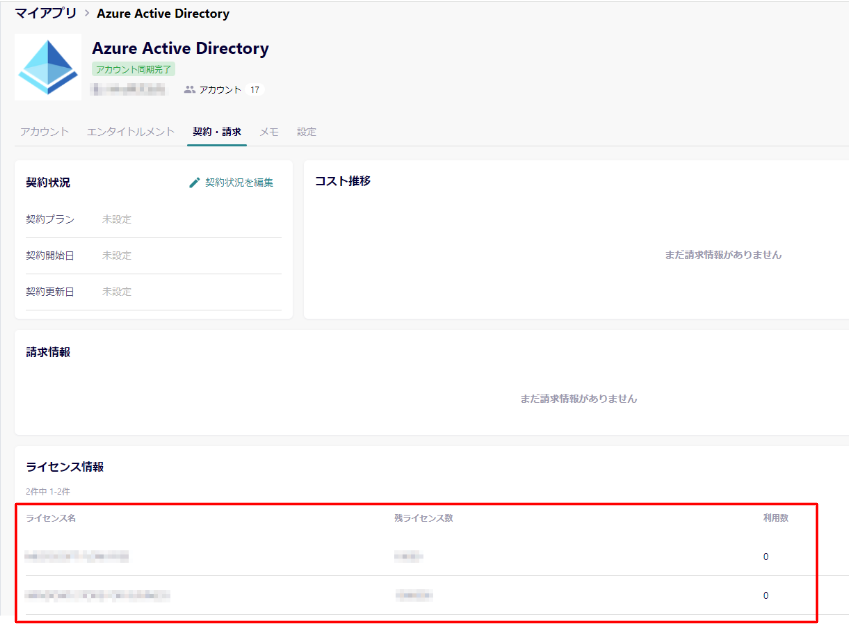
Task: Click the 2件中 1-2件 count text
Action: pos(48,491)
